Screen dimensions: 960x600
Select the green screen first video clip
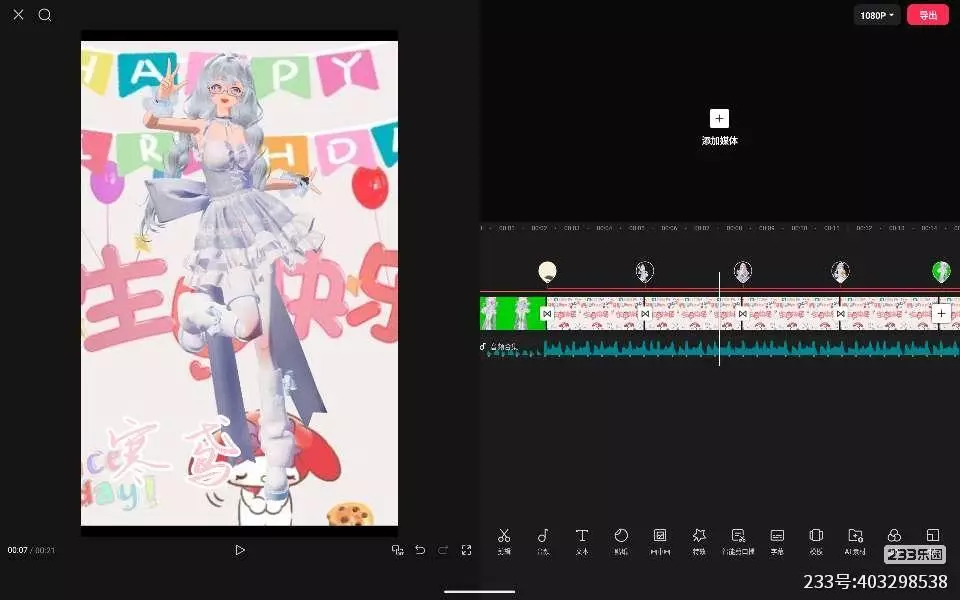510,313
